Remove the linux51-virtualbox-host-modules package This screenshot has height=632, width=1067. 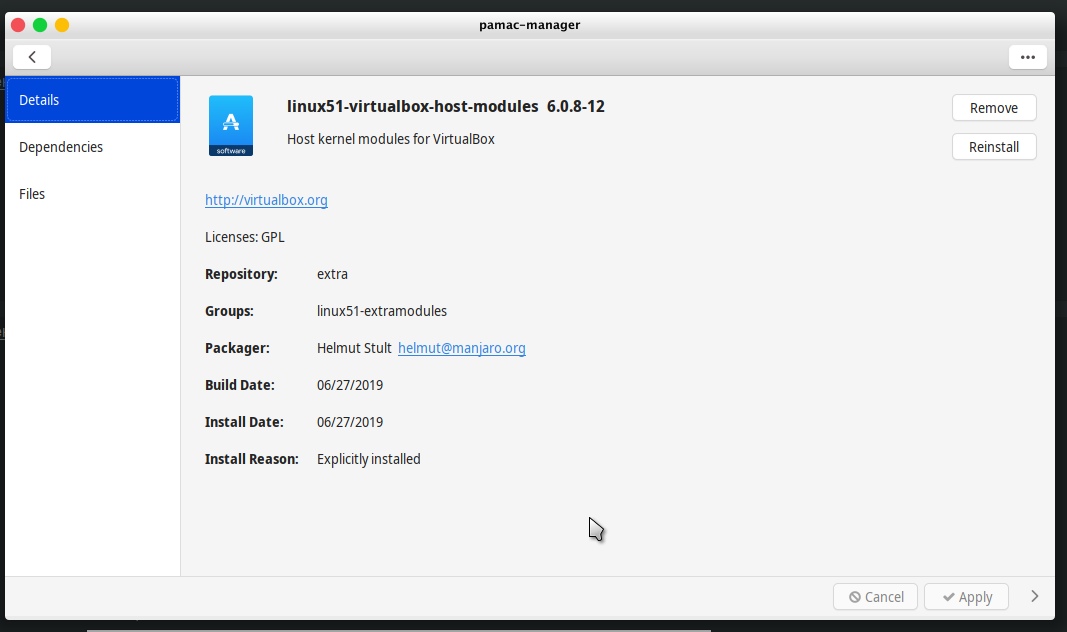point(994,108)
